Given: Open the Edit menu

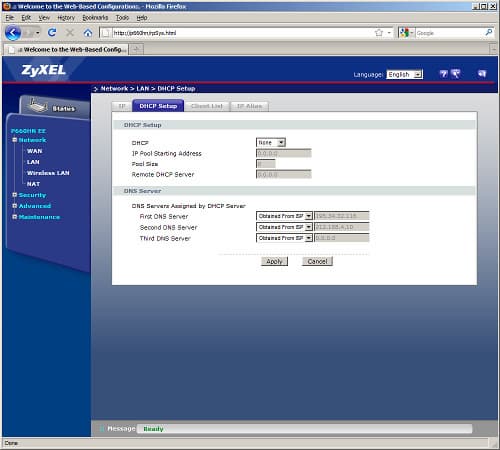Looking at the screenshot, I should click(x=26, y=18).
